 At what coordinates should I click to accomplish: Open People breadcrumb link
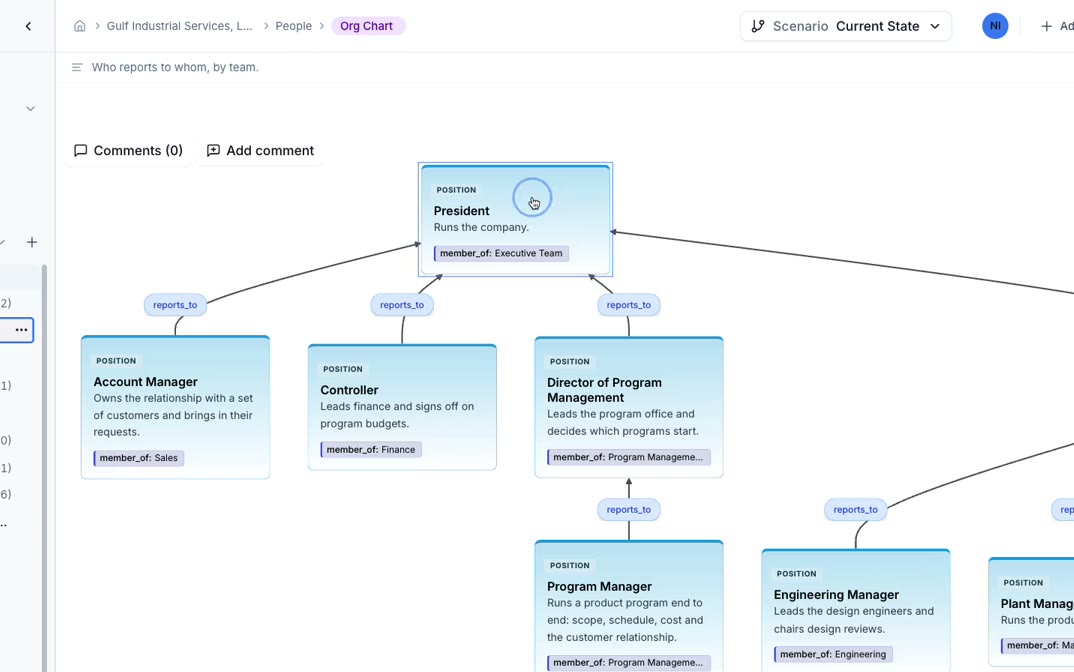[x=293, y=26]
